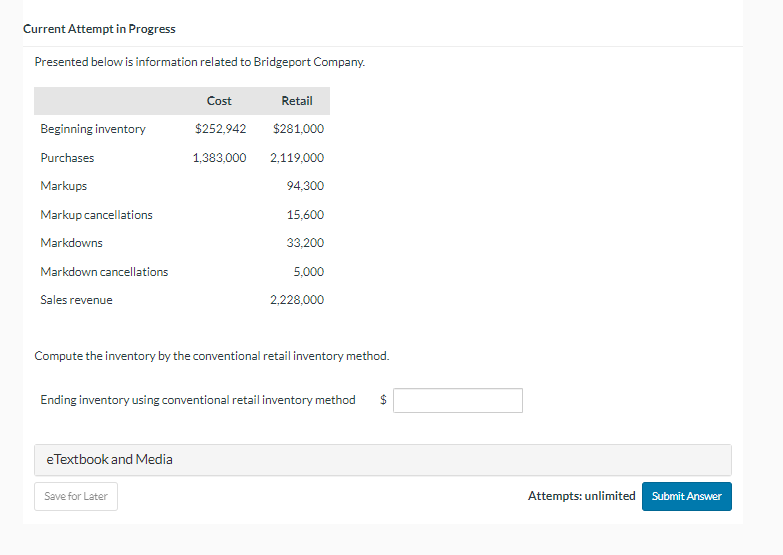Screen dimensions: 783x555
Task: Click the 2,228,000 sales revenue value
Action: pyautogui.click(x=297, y=300)
